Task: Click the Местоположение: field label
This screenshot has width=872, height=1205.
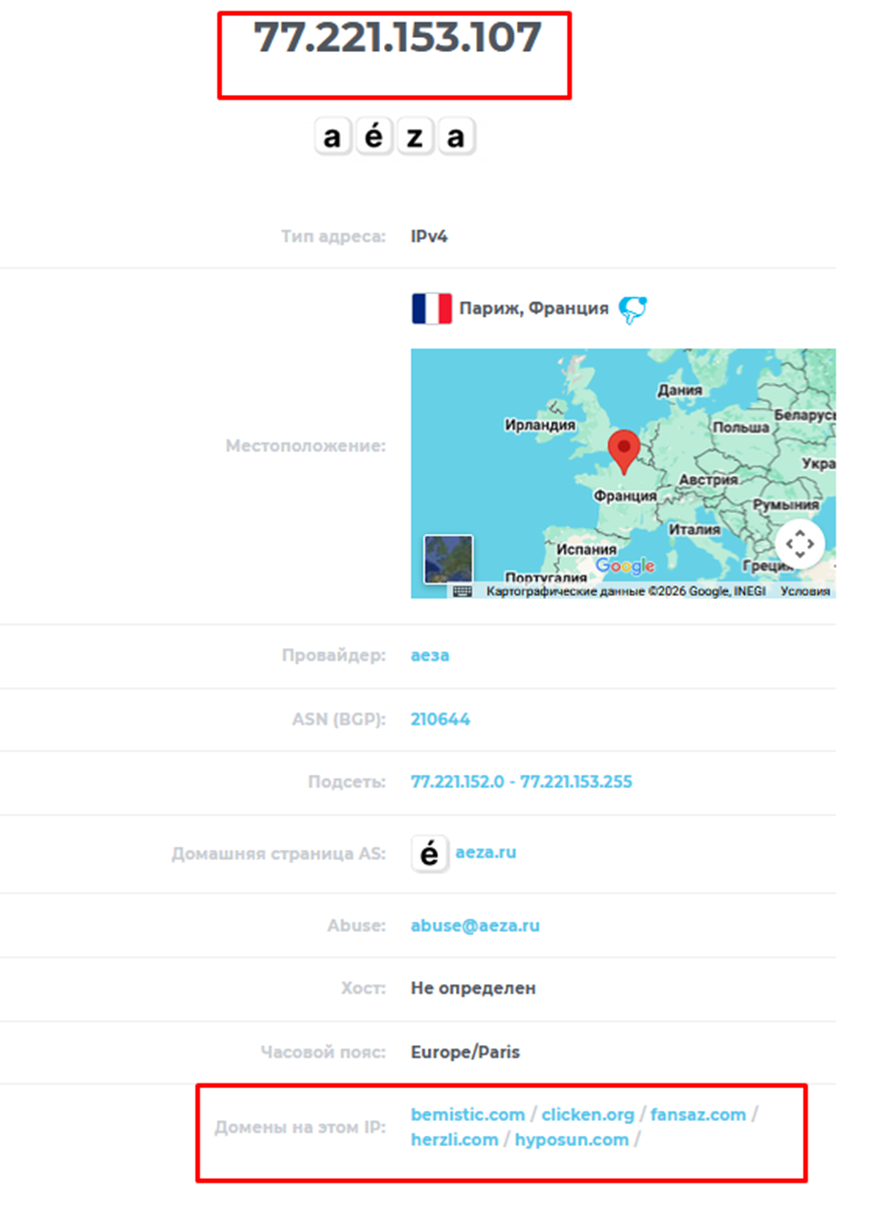Action: (305, 446)
